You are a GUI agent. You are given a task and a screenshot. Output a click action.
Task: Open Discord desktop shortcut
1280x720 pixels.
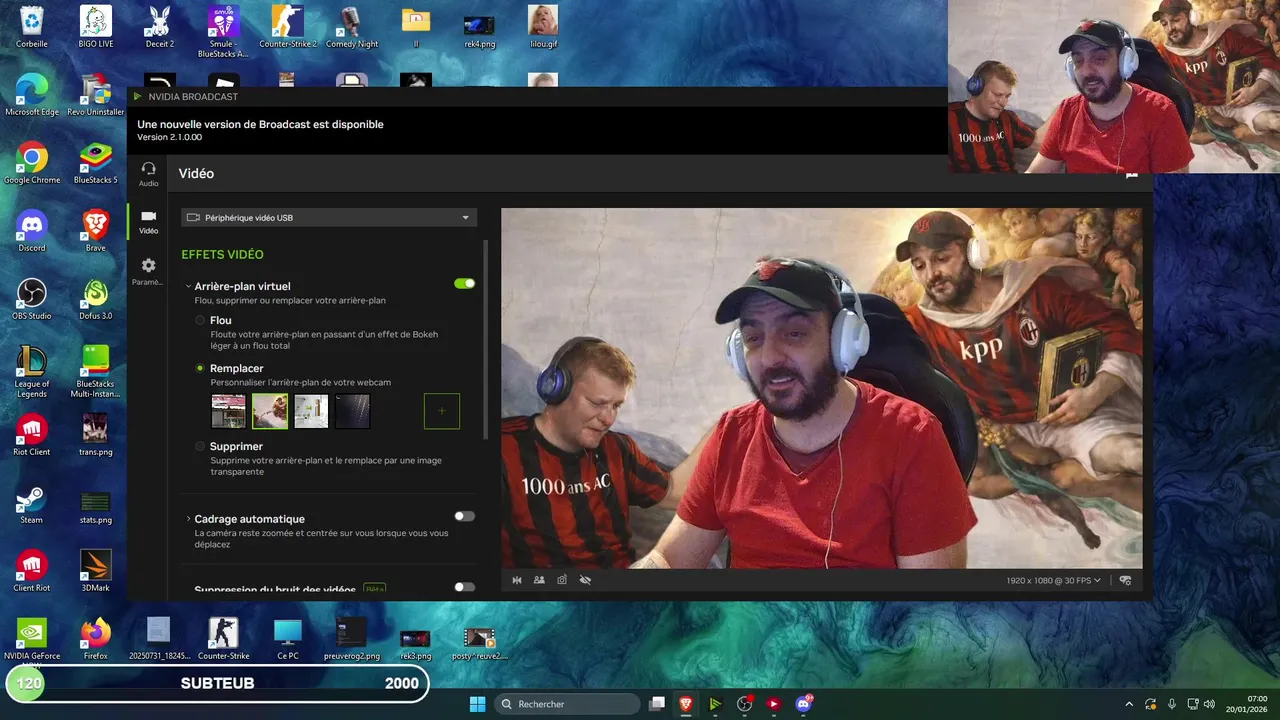32,232
